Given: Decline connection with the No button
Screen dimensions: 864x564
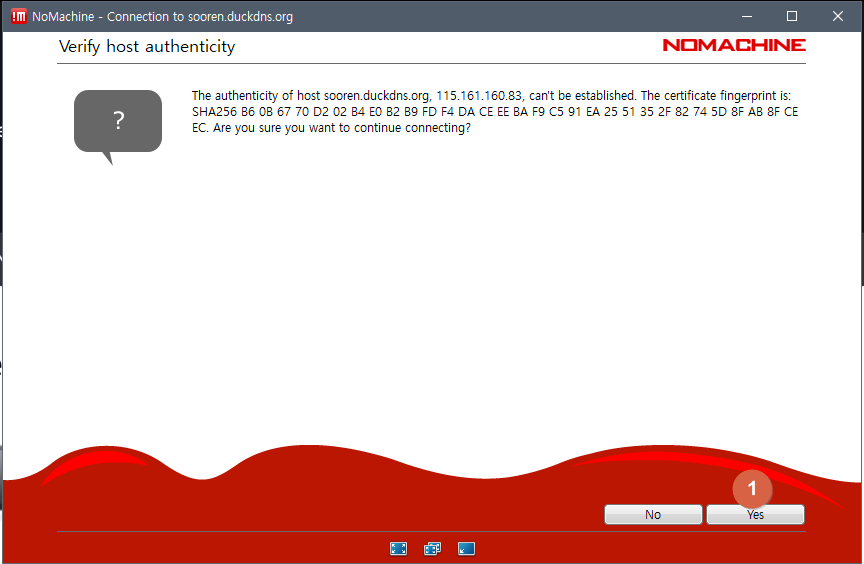Looking at the screenshot, I should tap(653, 514).
